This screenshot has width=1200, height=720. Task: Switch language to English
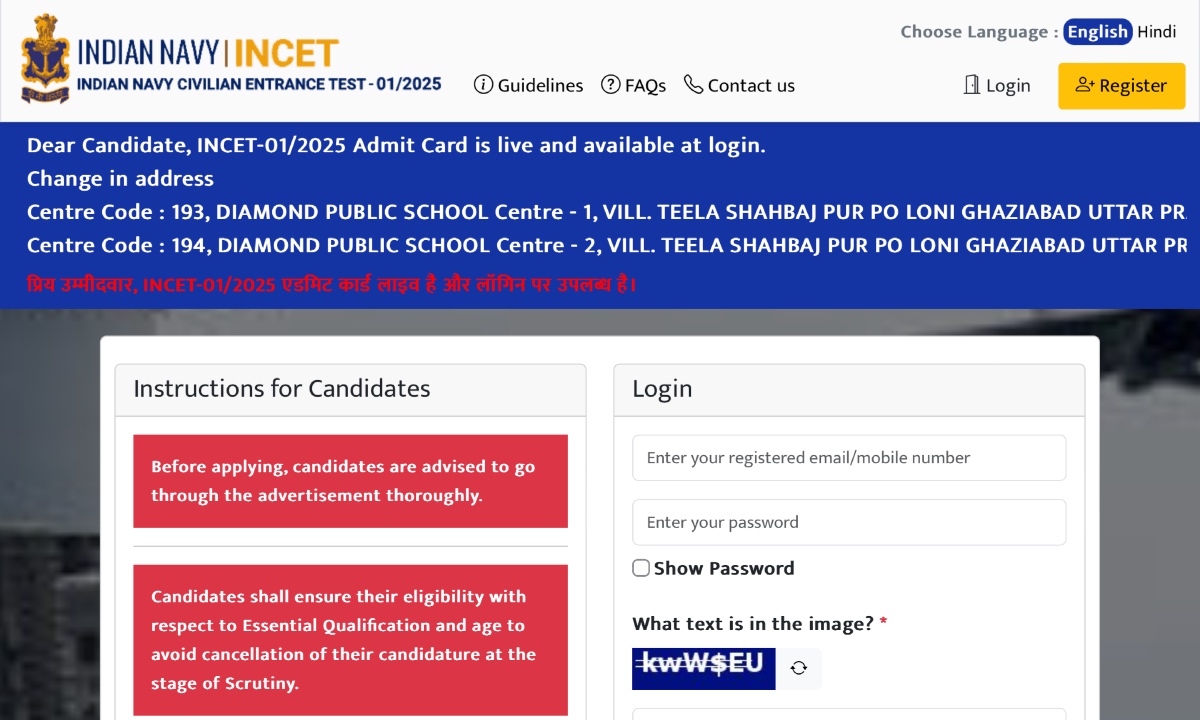click(x=1097, y=32)
